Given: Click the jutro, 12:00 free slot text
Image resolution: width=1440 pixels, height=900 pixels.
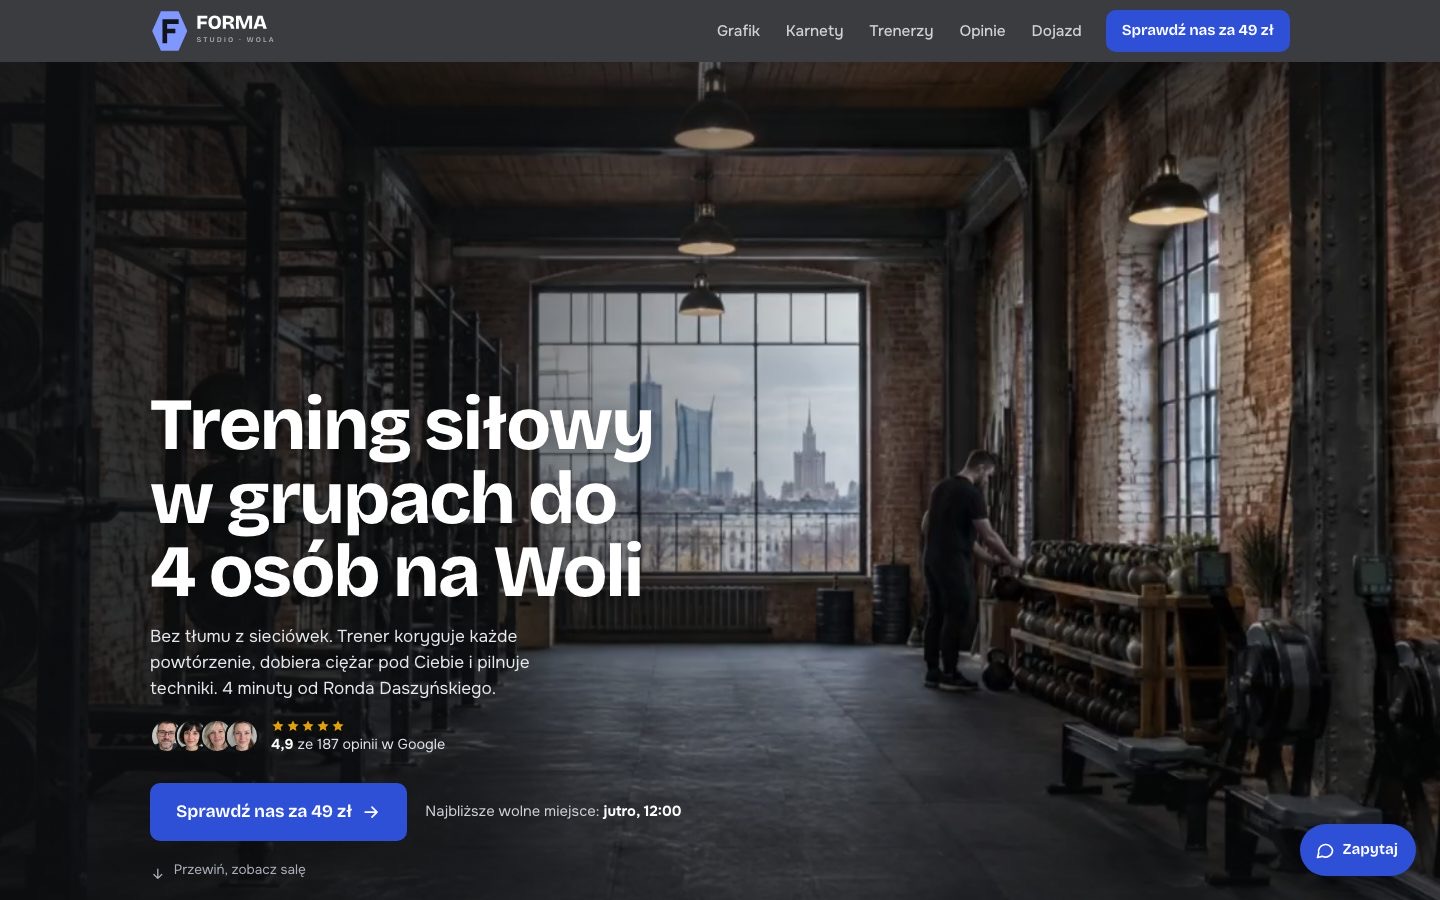Looking at the screenshot, I should 642,811.
